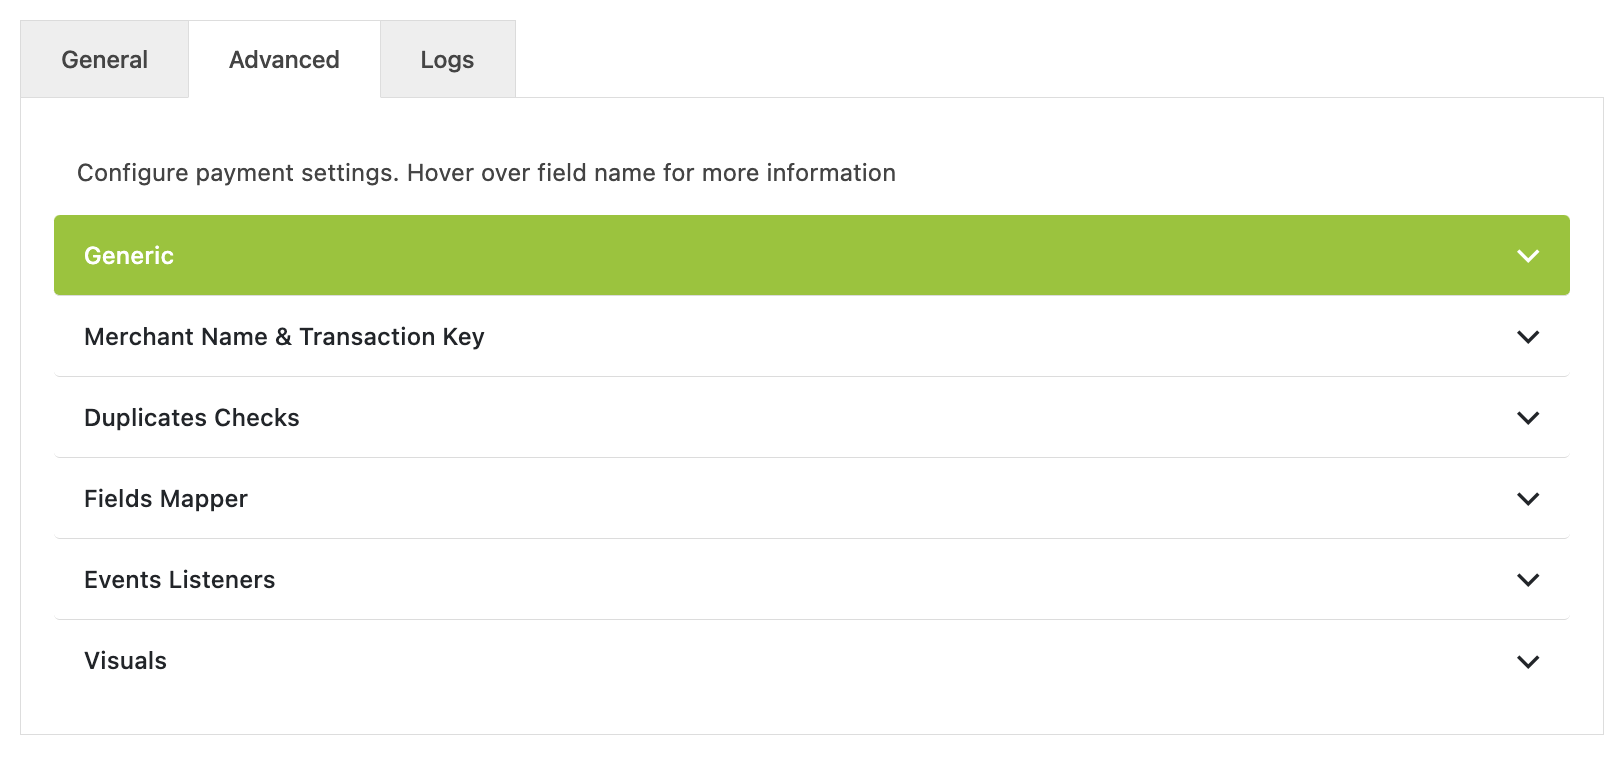The height and width of the screenshot is (772, 1624).
Task: Click the middle of the green Generic bar
Action: click(811, 256)
